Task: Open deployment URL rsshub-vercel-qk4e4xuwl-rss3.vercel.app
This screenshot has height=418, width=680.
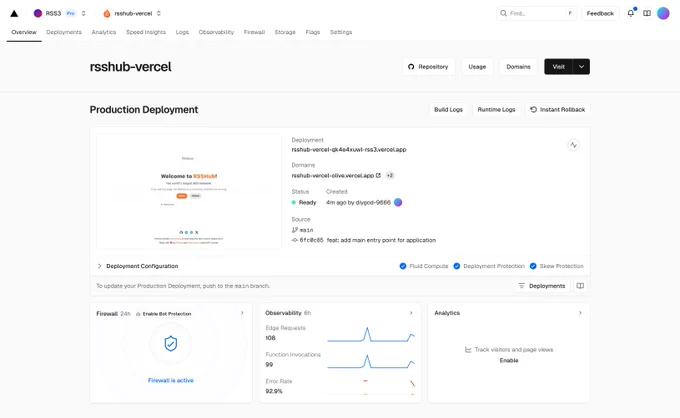Action: click(x=349, y=150)
